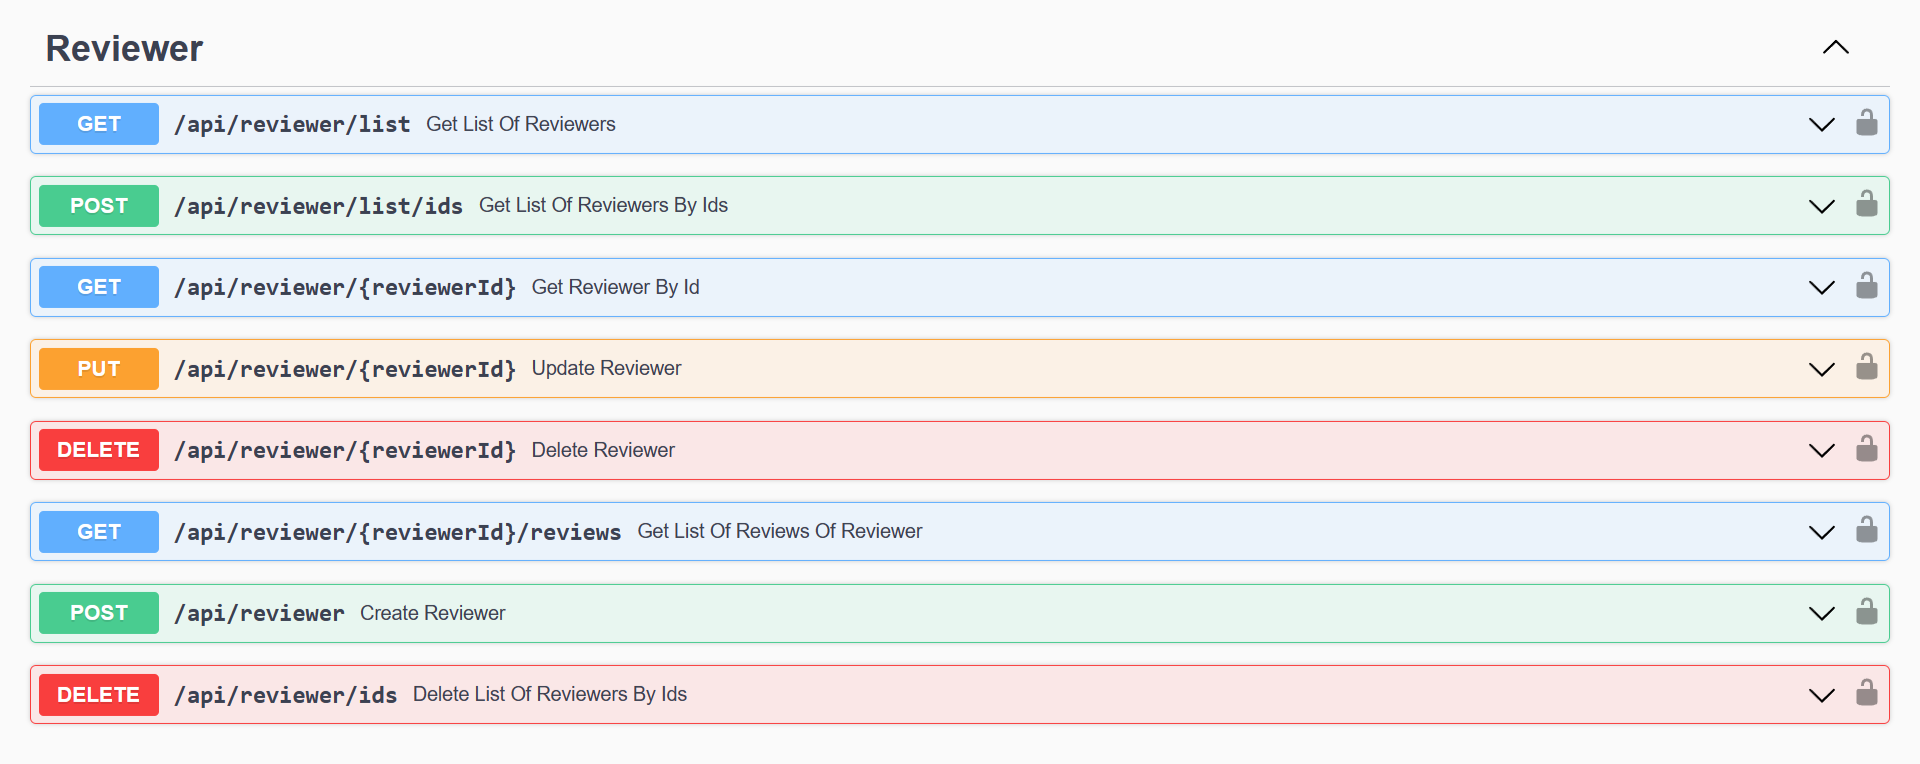Viewport: 1920px width, 764px height.
Task: Click the lock icon on Update Reviewer row
Action: 1866,368
